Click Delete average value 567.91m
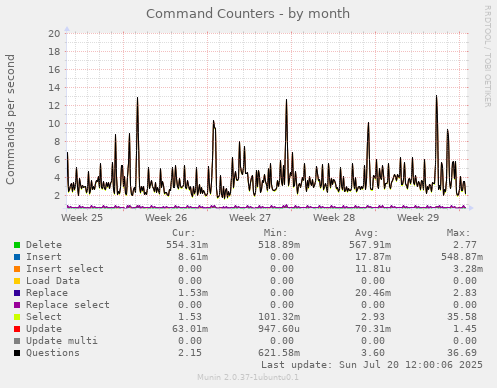This screenshot has height=388, width=497. [370, 245]
